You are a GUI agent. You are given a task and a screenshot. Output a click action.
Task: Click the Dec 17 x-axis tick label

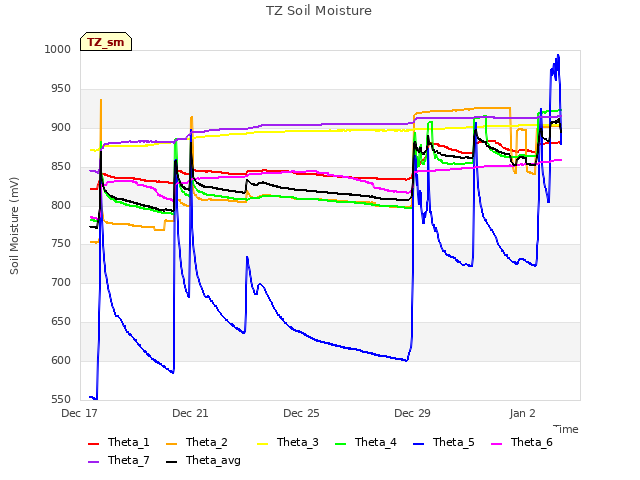click(x=79, y=413)
